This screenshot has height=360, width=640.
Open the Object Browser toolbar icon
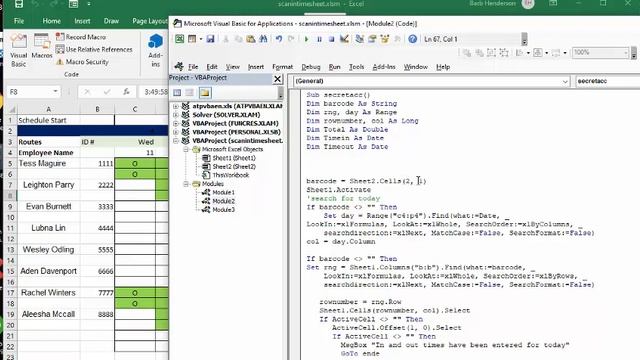pyautogui.click(x=384, y=39)
